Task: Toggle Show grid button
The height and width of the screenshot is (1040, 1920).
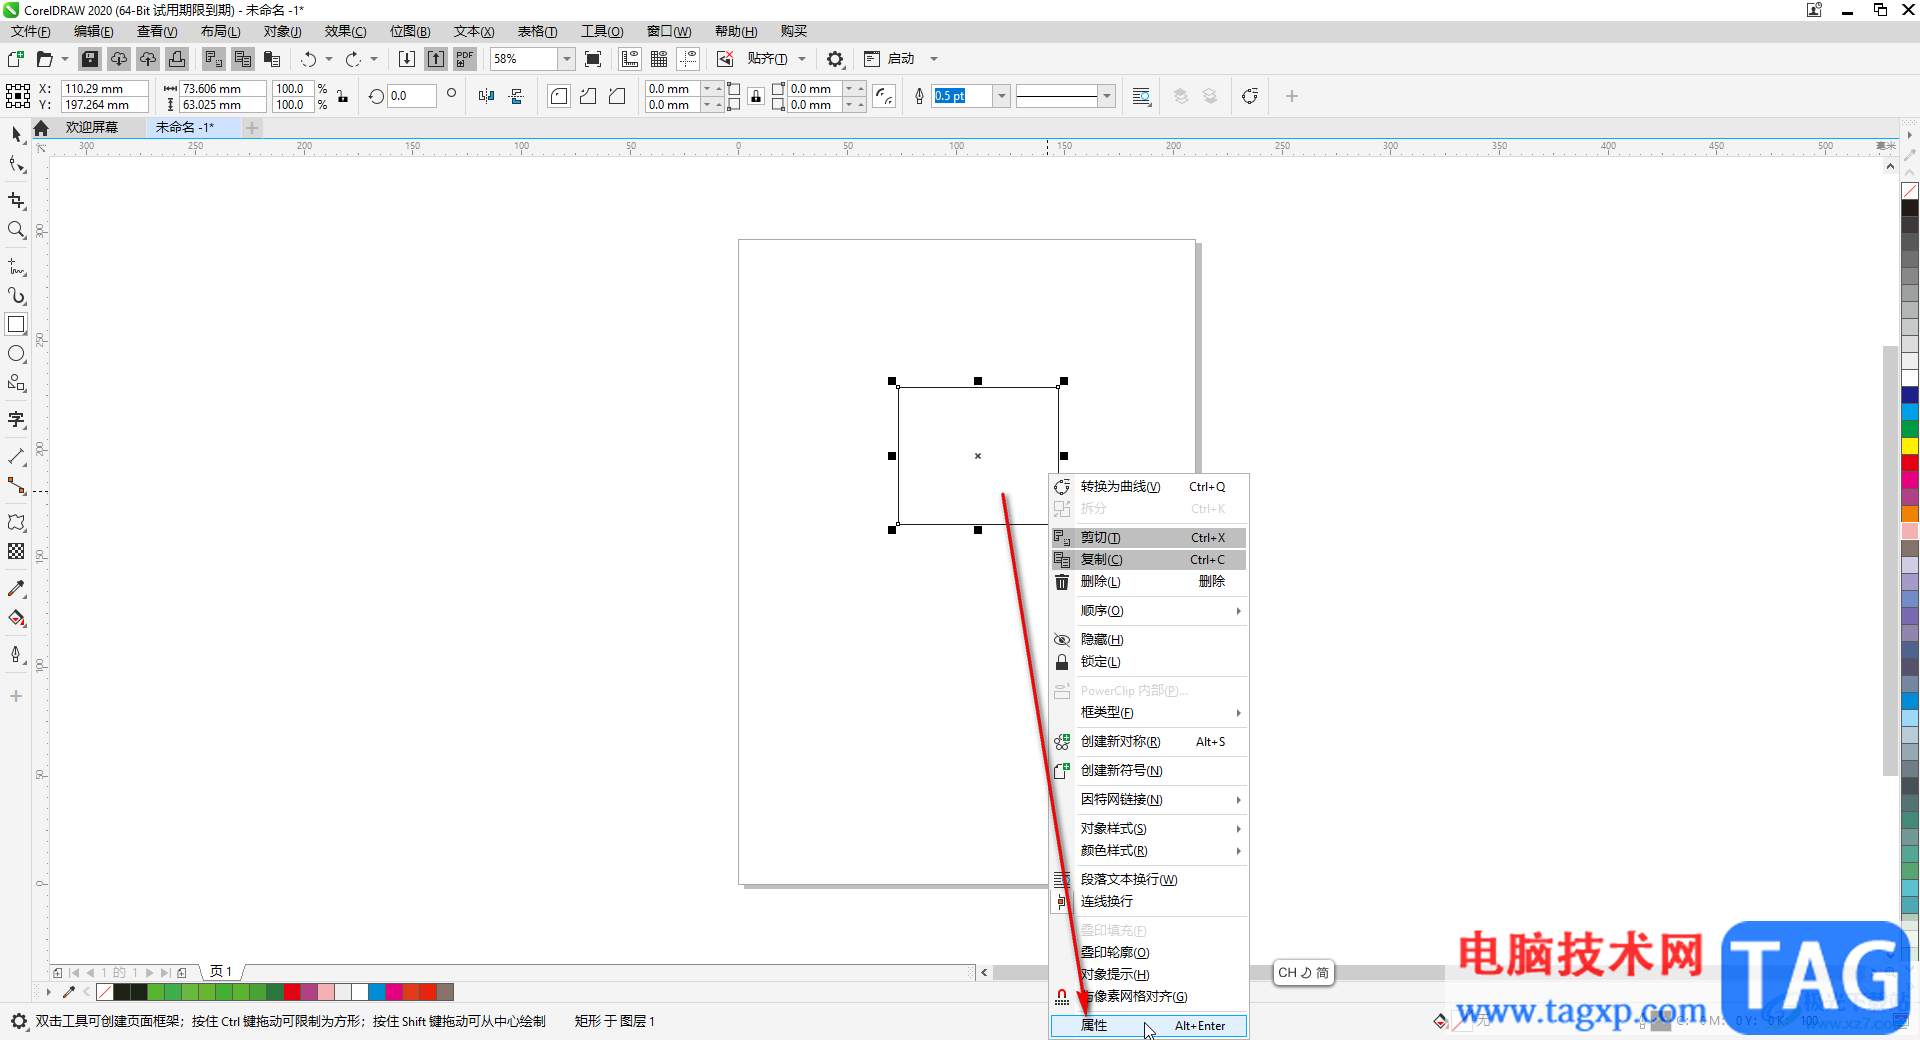Action: pyautogui.click(x=659, y=59)
